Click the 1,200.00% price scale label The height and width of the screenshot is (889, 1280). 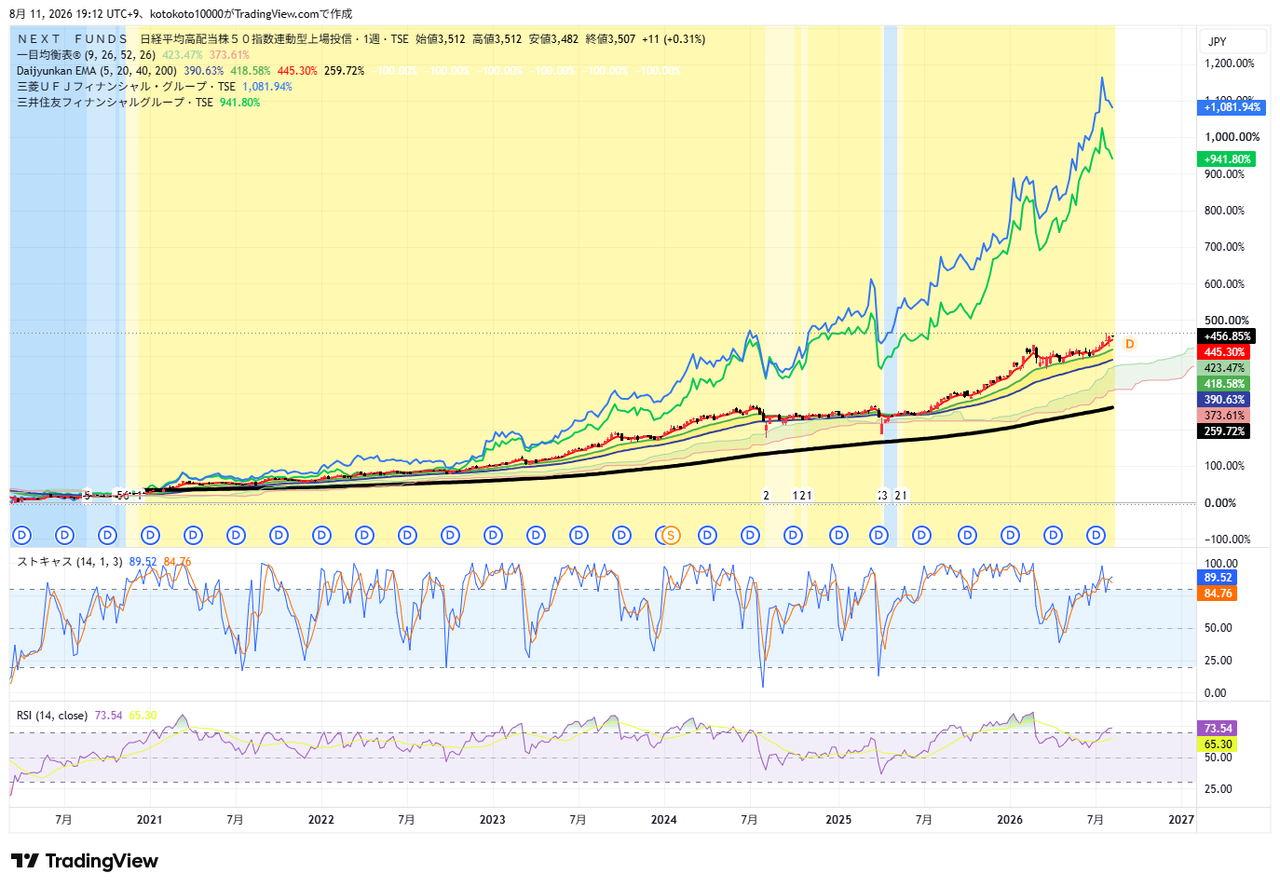pyautogui.click(x=1230, y=63)
